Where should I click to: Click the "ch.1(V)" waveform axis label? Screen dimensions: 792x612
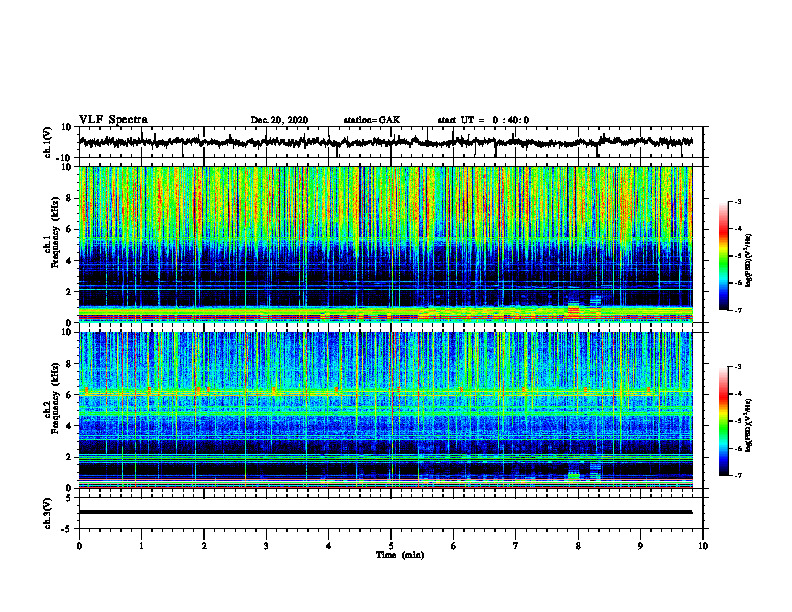(48, 142)
